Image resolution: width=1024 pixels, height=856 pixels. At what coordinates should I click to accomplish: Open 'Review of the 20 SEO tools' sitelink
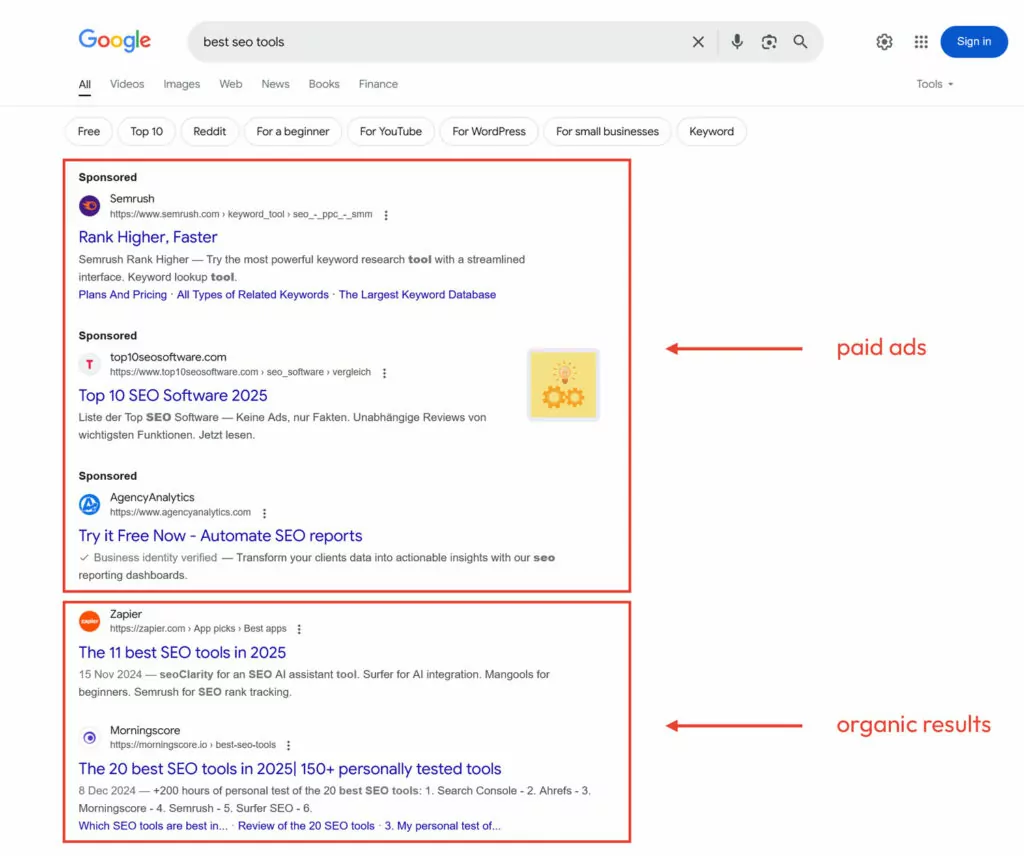(x=306, y=826)
